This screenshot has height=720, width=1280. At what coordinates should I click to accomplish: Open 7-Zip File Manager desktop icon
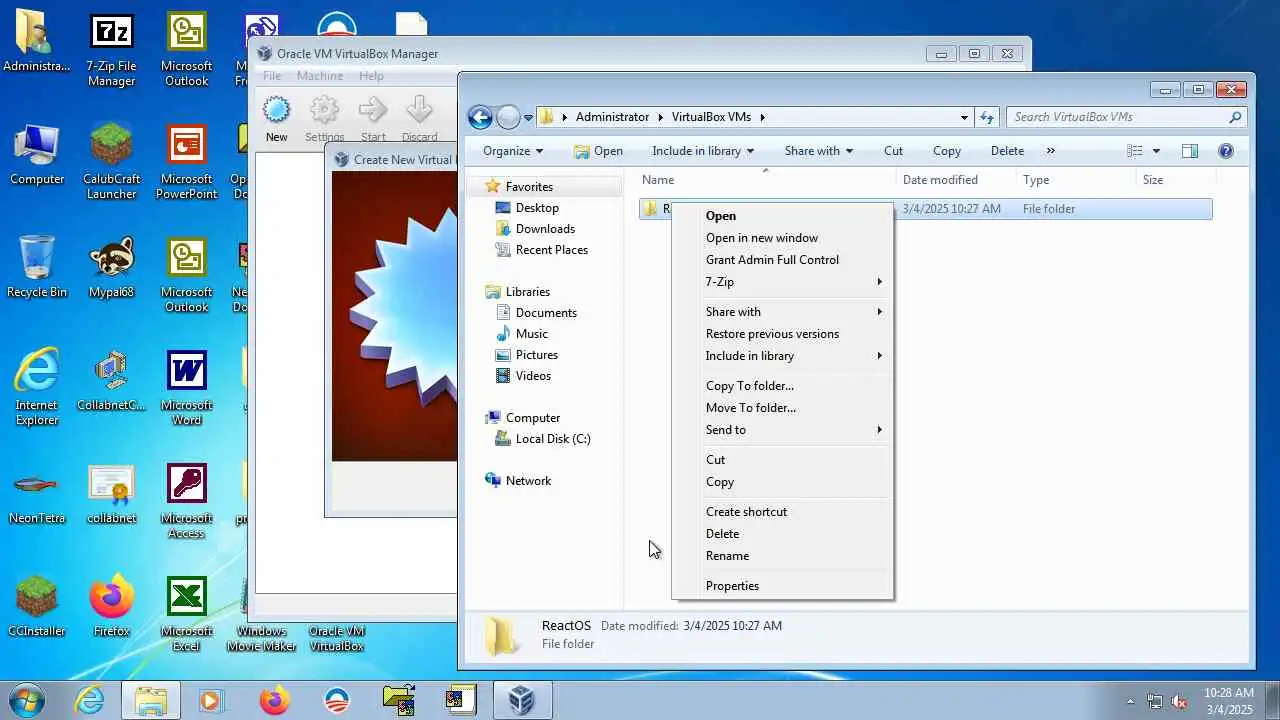click(x=111, y=50)
